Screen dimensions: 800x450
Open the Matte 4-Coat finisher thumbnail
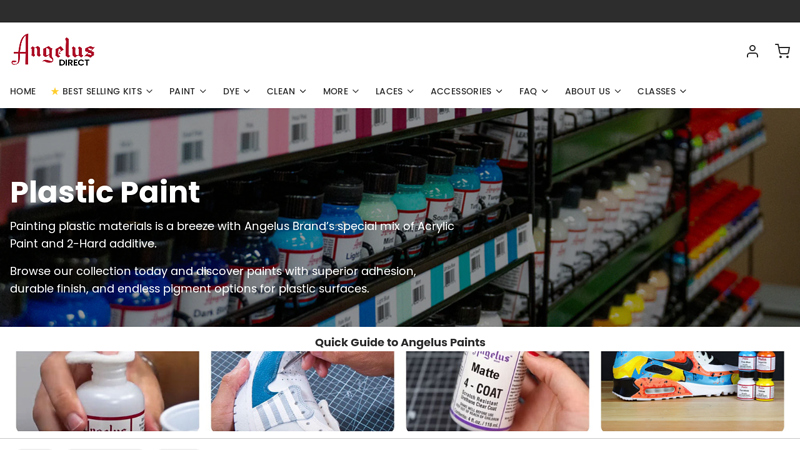[497, 391]
